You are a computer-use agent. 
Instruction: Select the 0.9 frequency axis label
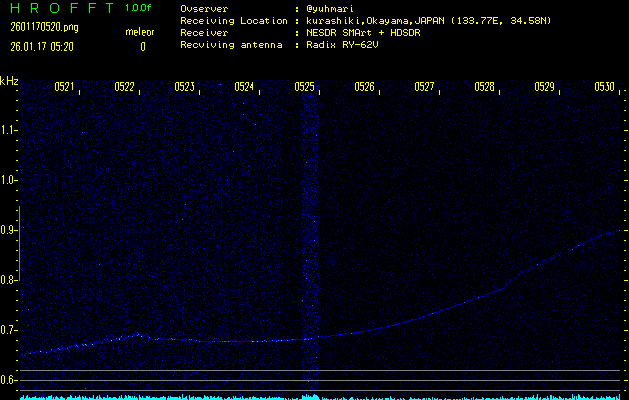[x=9, y=230]
